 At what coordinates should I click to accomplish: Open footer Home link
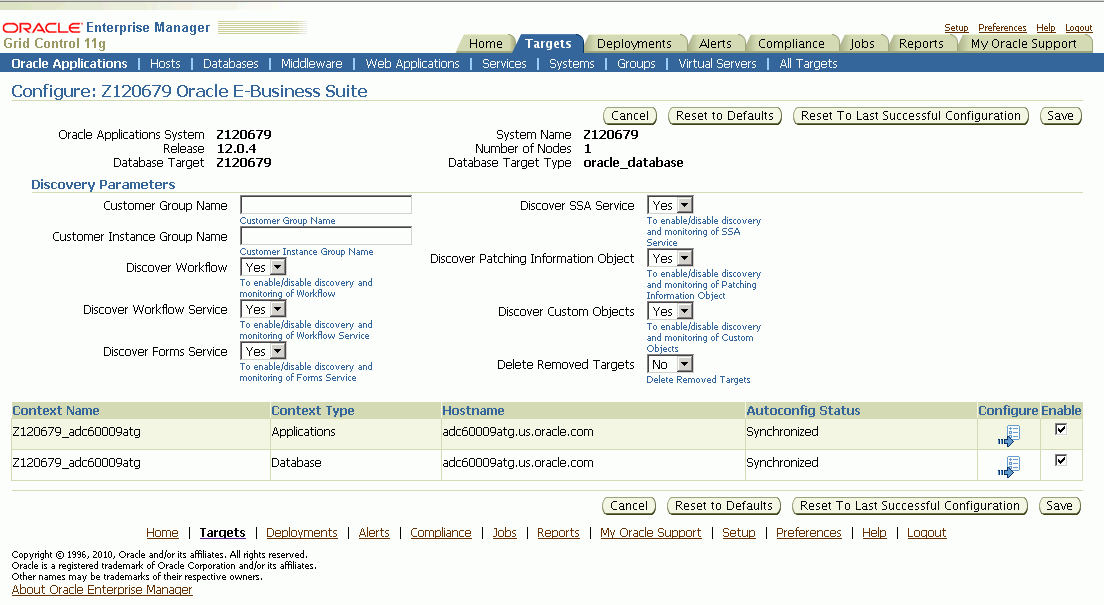pyautogui.click(x=162, y=532)
